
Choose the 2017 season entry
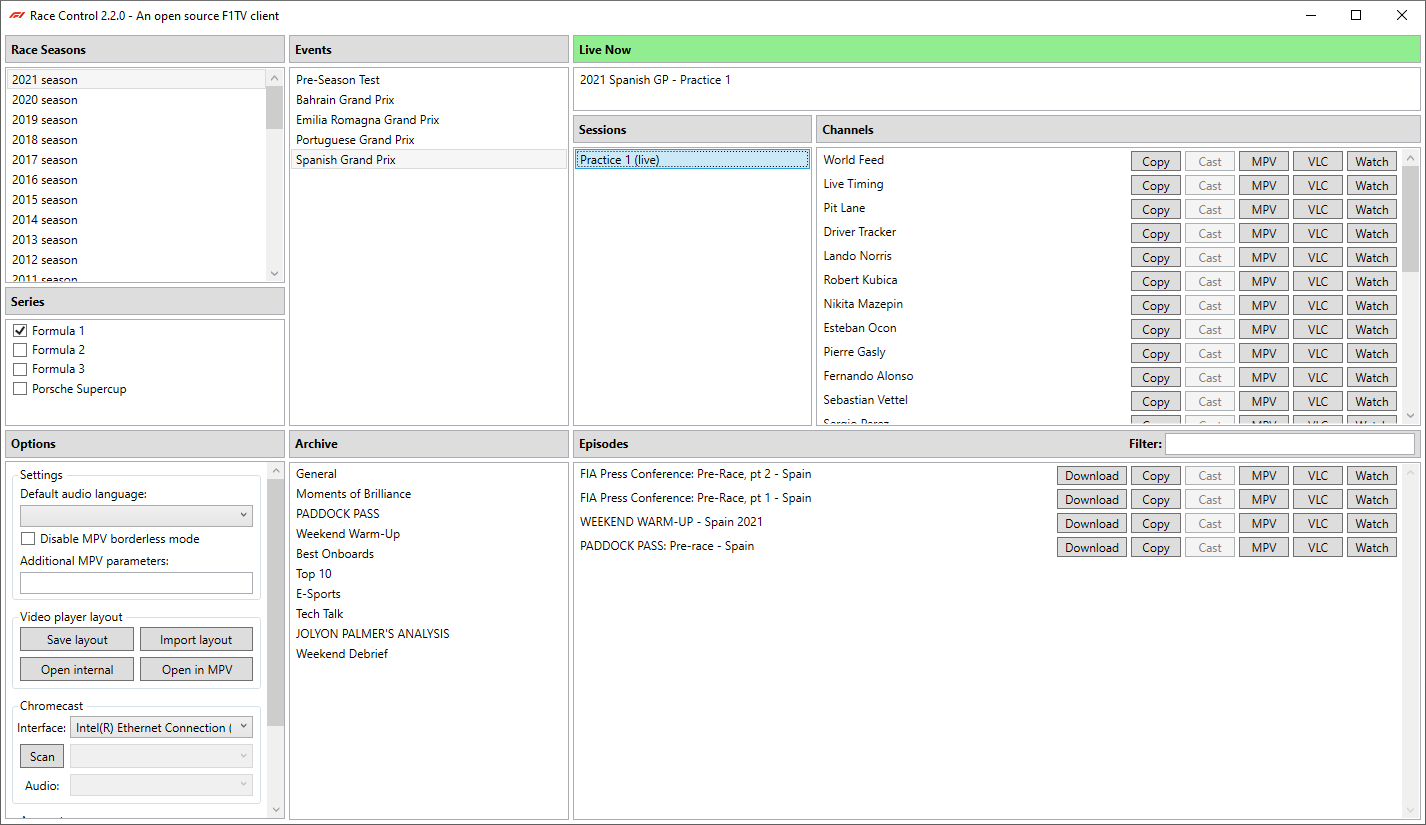coord(136,160)
